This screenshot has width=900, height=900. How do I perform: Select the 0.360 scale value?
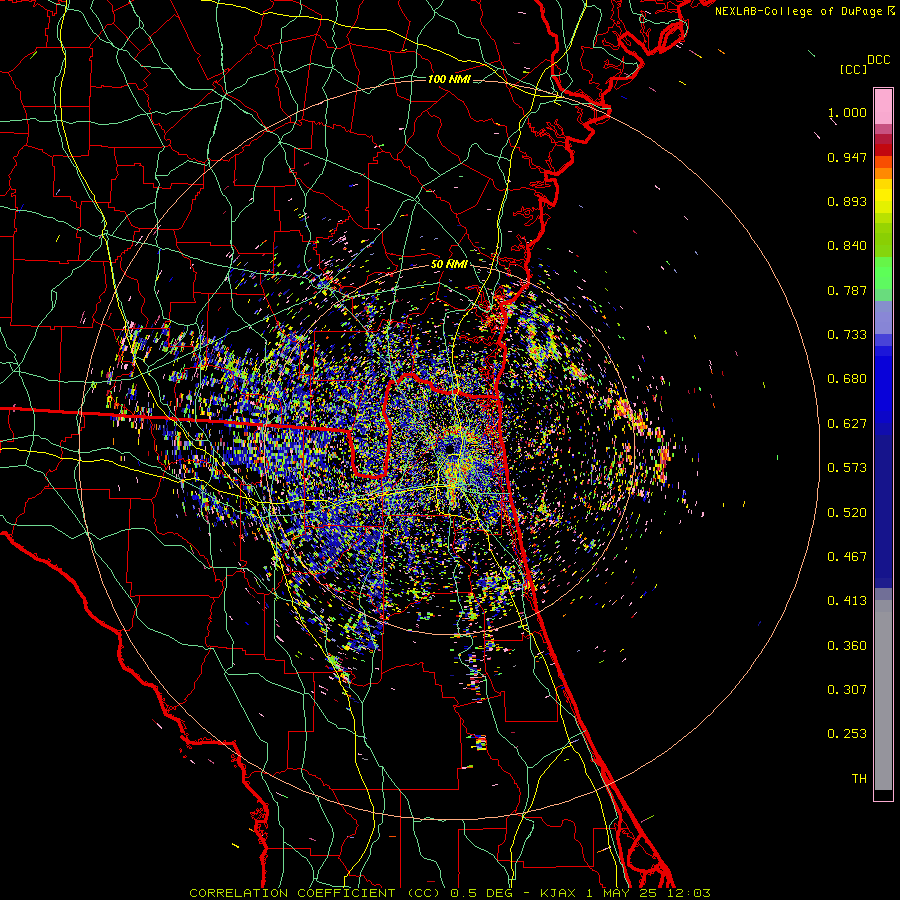pyautogui.click(x=847, y=646)
